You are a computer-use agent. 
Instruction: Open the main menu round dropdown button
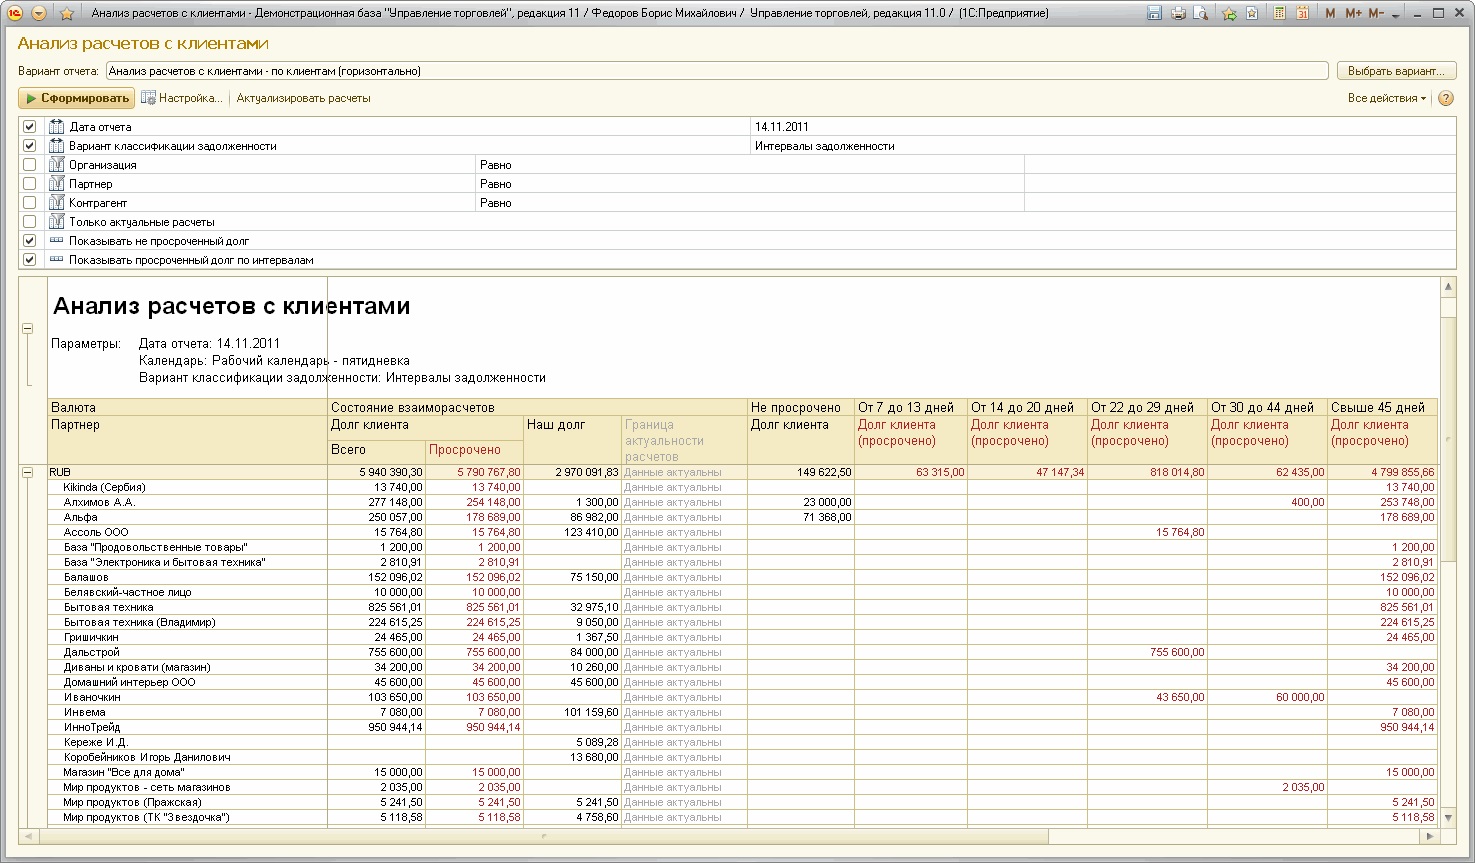point(39,13)
